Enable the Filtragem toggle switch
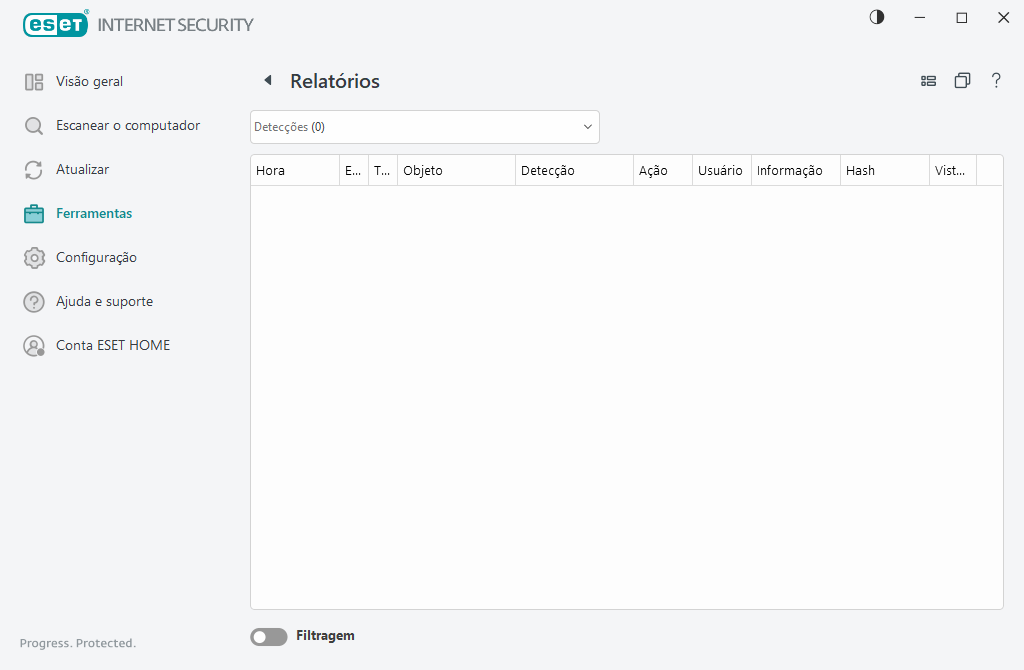The height and width of the screenshot is (670, 1024). click(268, 637)
